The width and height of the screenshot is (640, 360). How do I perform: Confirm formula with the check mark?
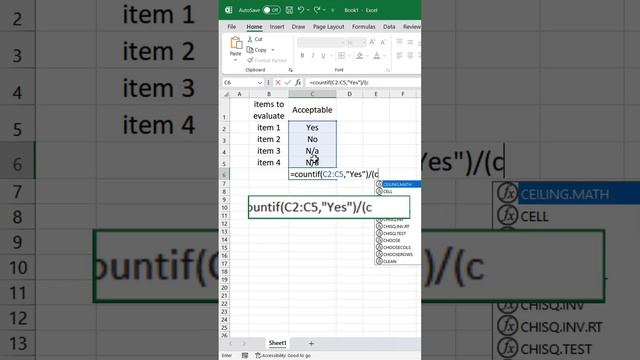coord(288,82)
